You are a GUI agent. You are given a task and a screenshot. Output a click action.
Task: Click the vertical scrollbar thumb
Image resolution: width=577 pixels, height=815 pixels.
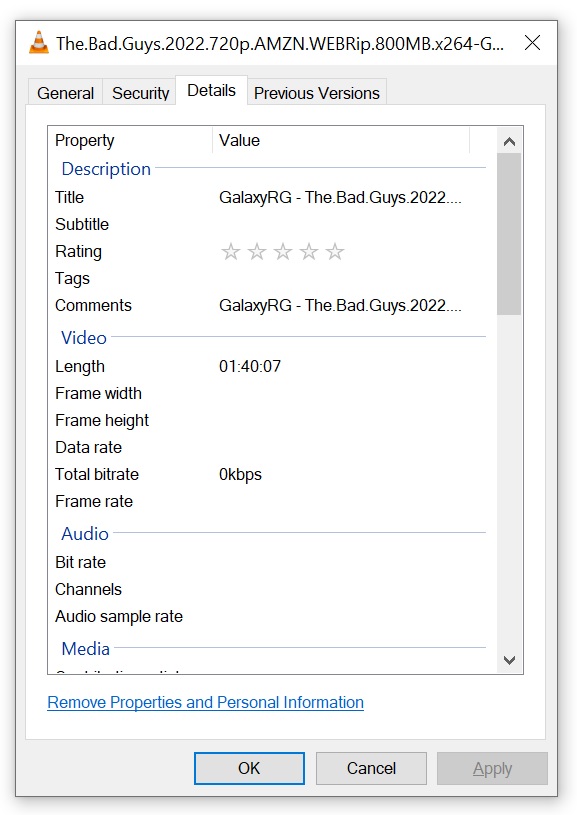(x=509, y=234)
